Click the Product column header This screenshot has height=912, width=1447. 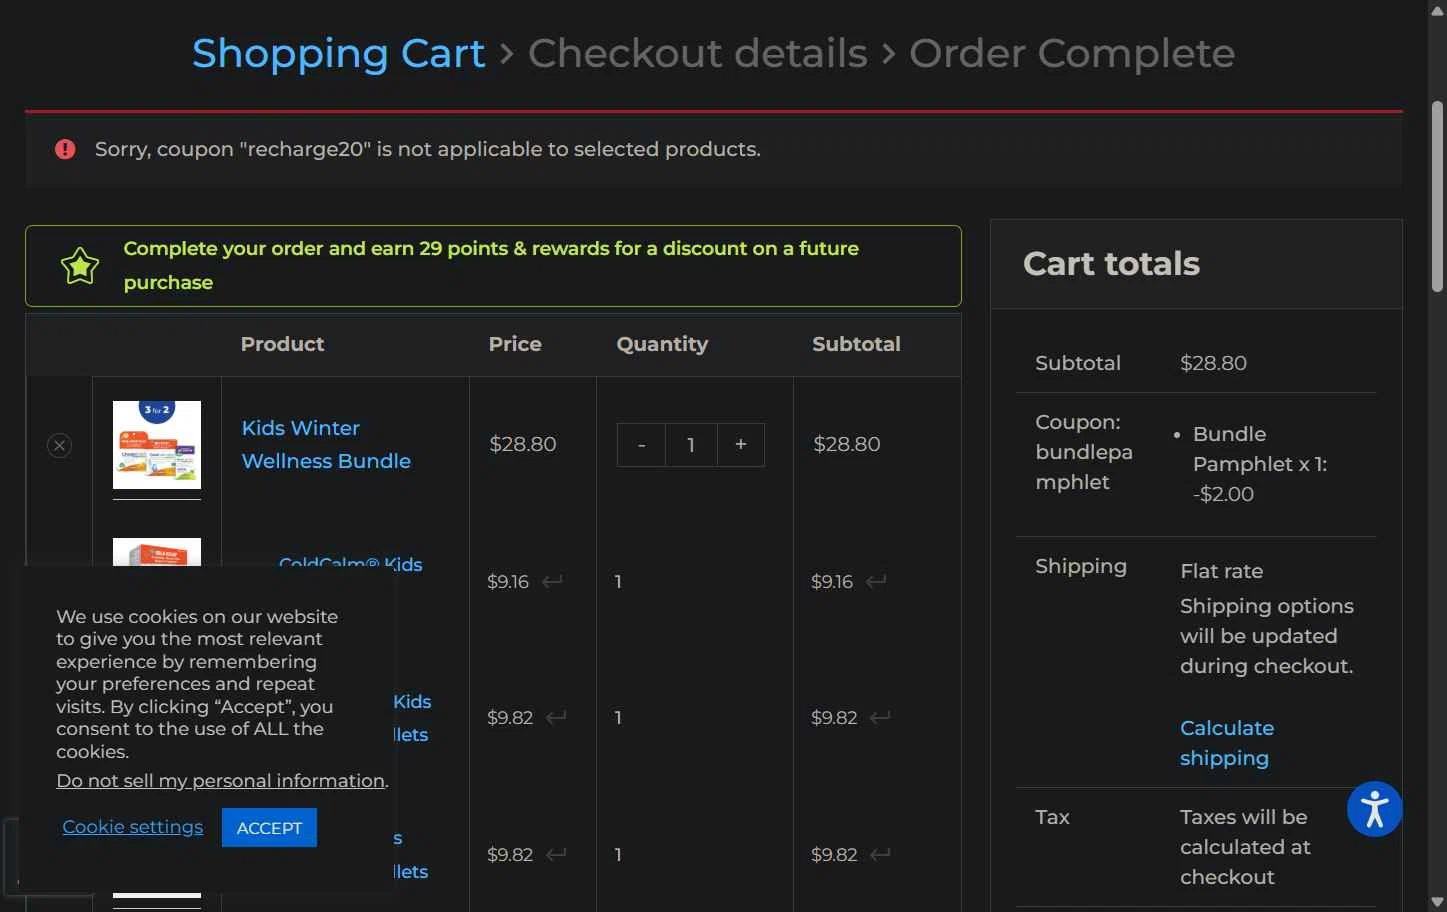(x=282, y=344)
